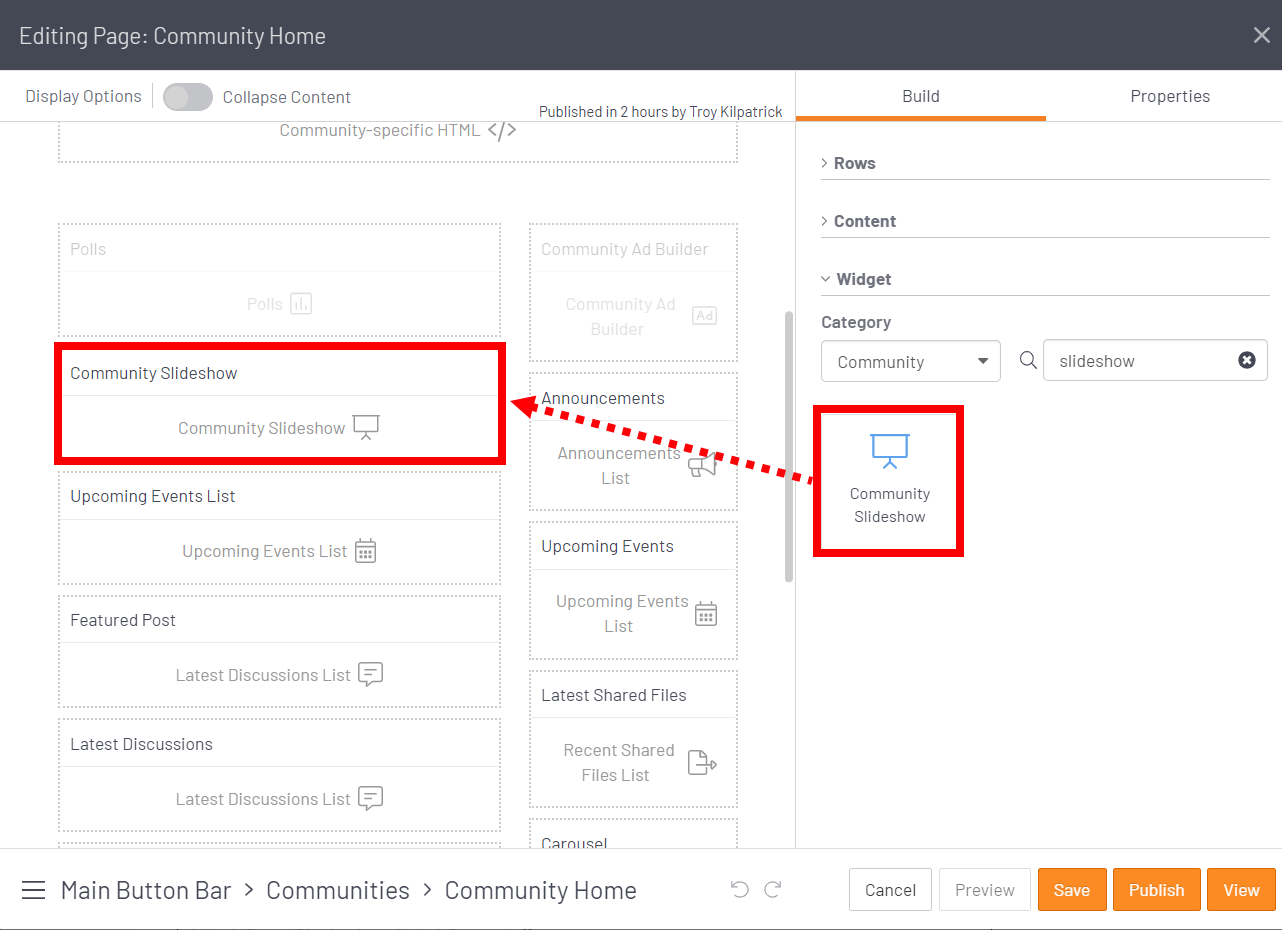Click the Announcements List megaphone icon
Viewport: 1282px width, 930px height.
tap(702, 466)
